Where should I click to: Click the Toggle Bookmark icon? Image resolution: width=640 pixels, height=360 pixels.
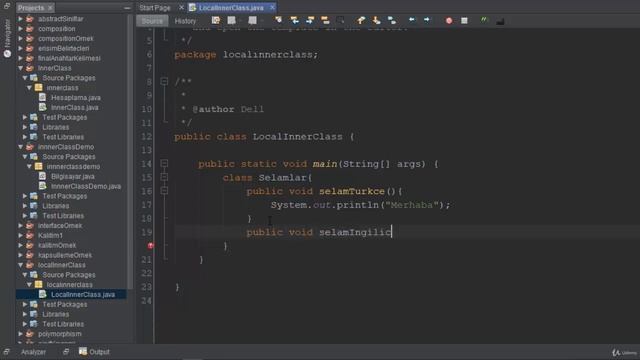coord(392,20)
